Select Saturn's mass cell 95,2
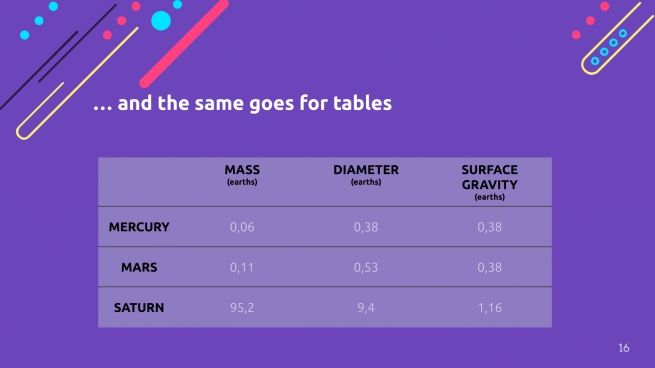Image resolution: width=655 pixels, height=368 pixels. 242,307
